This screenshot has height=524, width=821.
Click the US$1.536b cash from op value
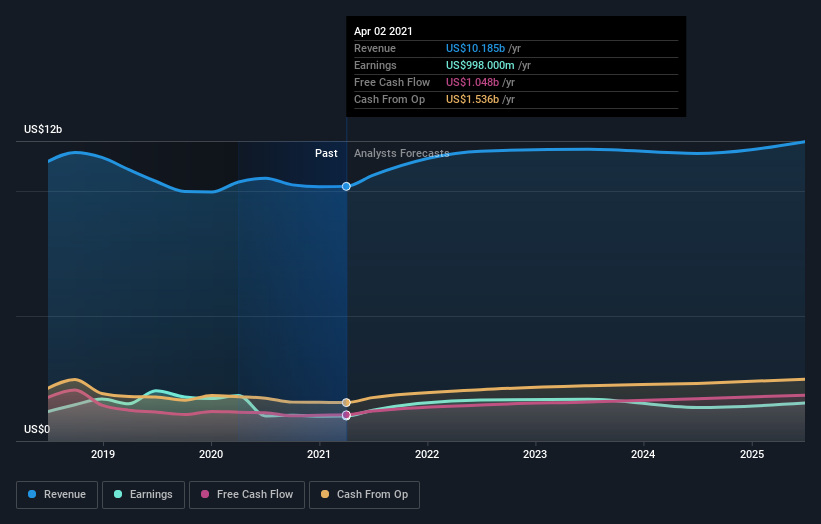tap(472, 99)
